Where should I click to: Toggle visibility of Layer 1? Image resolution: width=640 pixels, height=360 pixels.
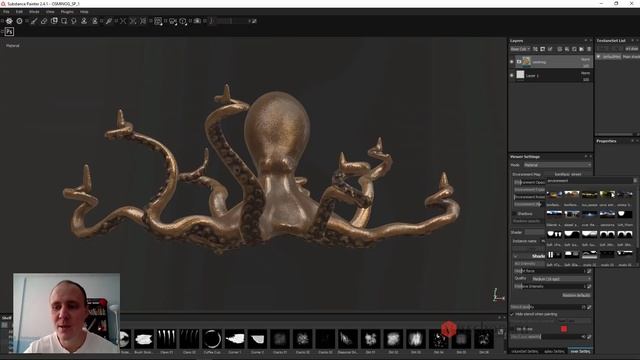pyautogui.click(x=512, y=75)
